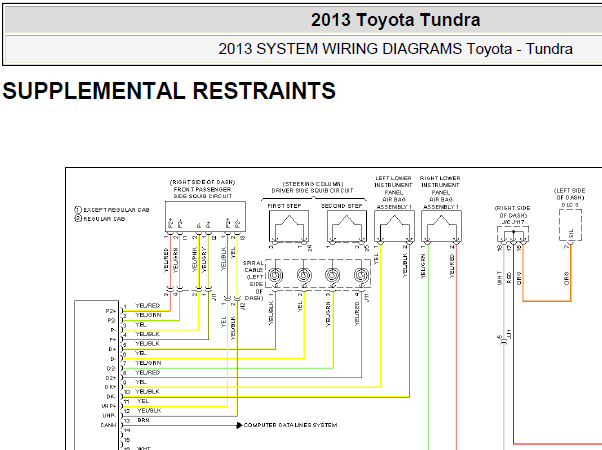Click the arrow pointing to COMPUTER DATA LINES SYSTEM
This screenshot has width=602, height=450.
tap(240, 425)
